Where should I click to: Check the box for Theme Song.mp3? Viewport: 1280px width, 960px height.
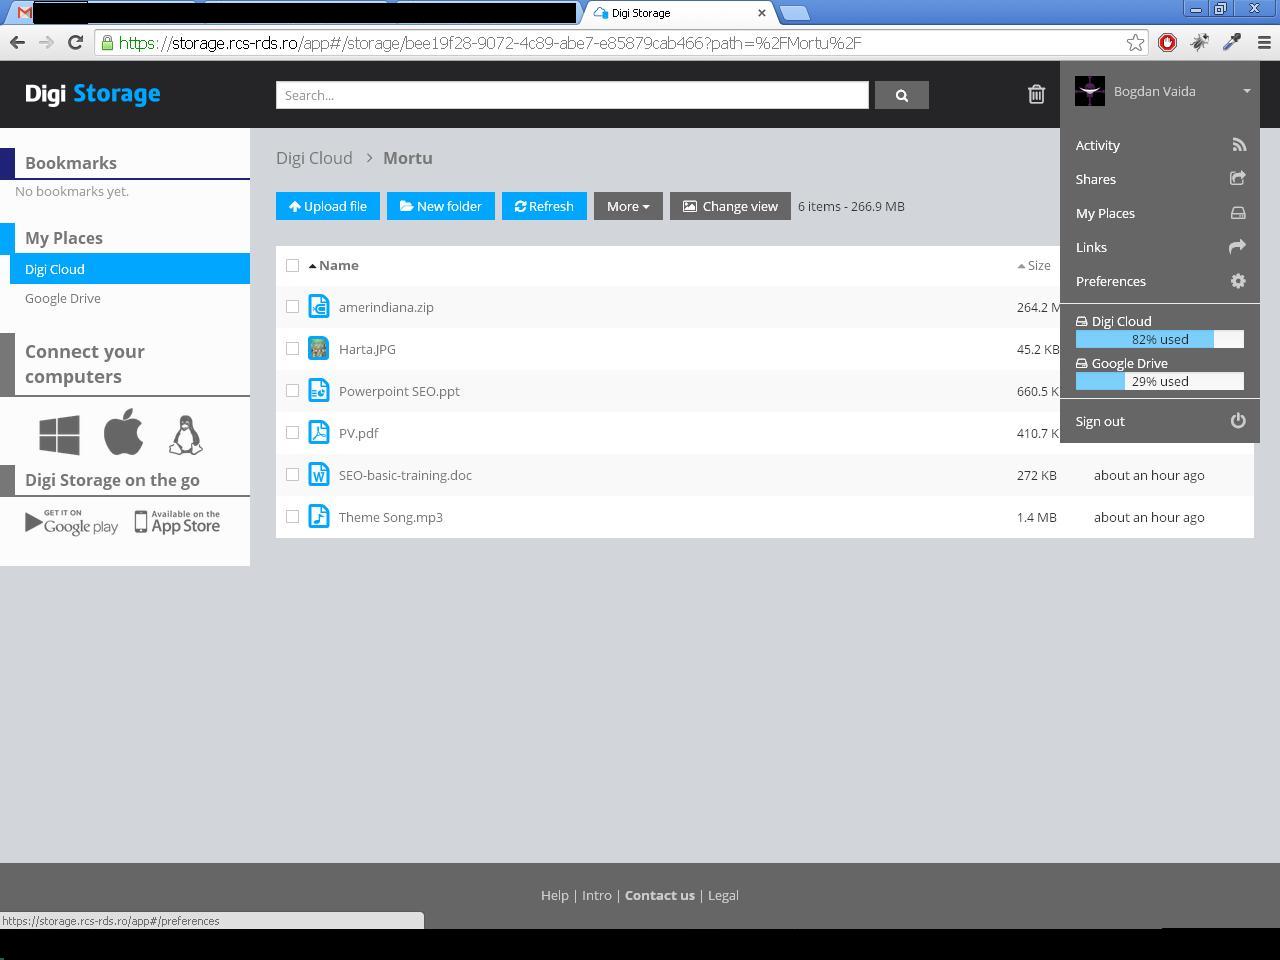tap(292, 517)
